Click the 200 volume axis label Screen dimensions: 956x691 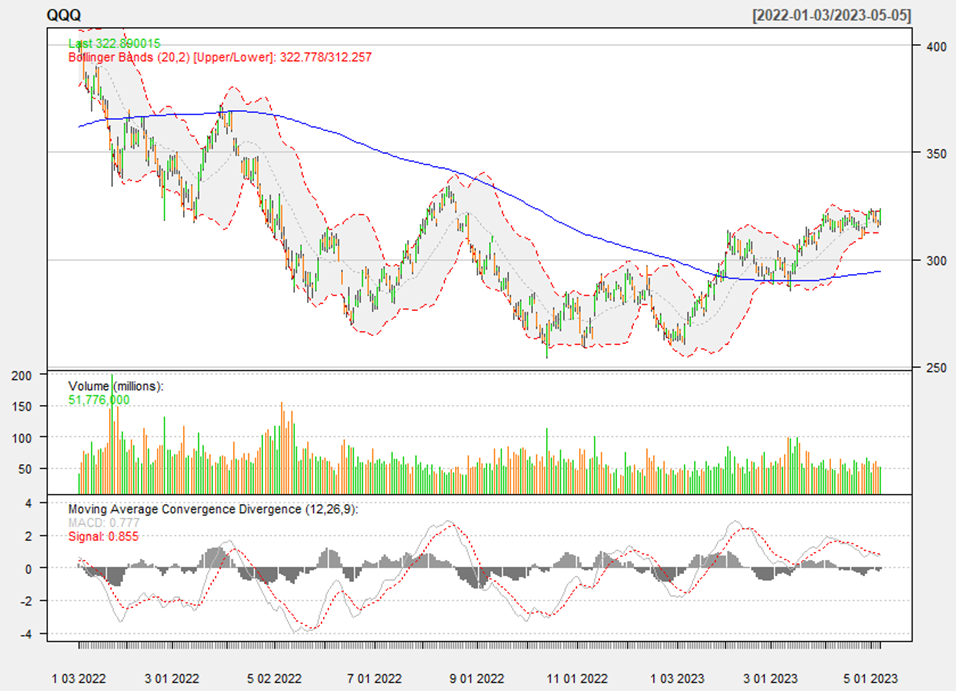point(21,376)
